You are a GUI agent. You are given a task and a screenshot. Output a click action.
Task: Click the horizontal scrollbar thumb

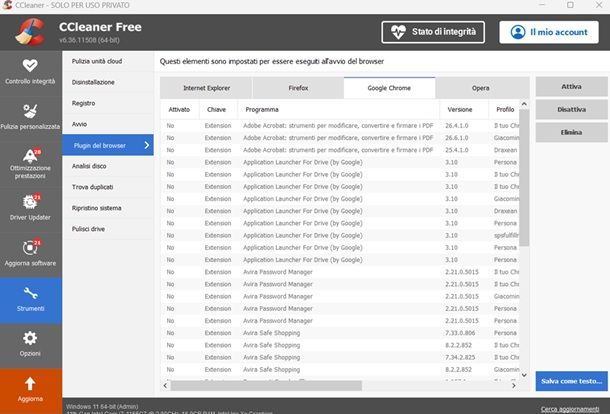[266, 385]
